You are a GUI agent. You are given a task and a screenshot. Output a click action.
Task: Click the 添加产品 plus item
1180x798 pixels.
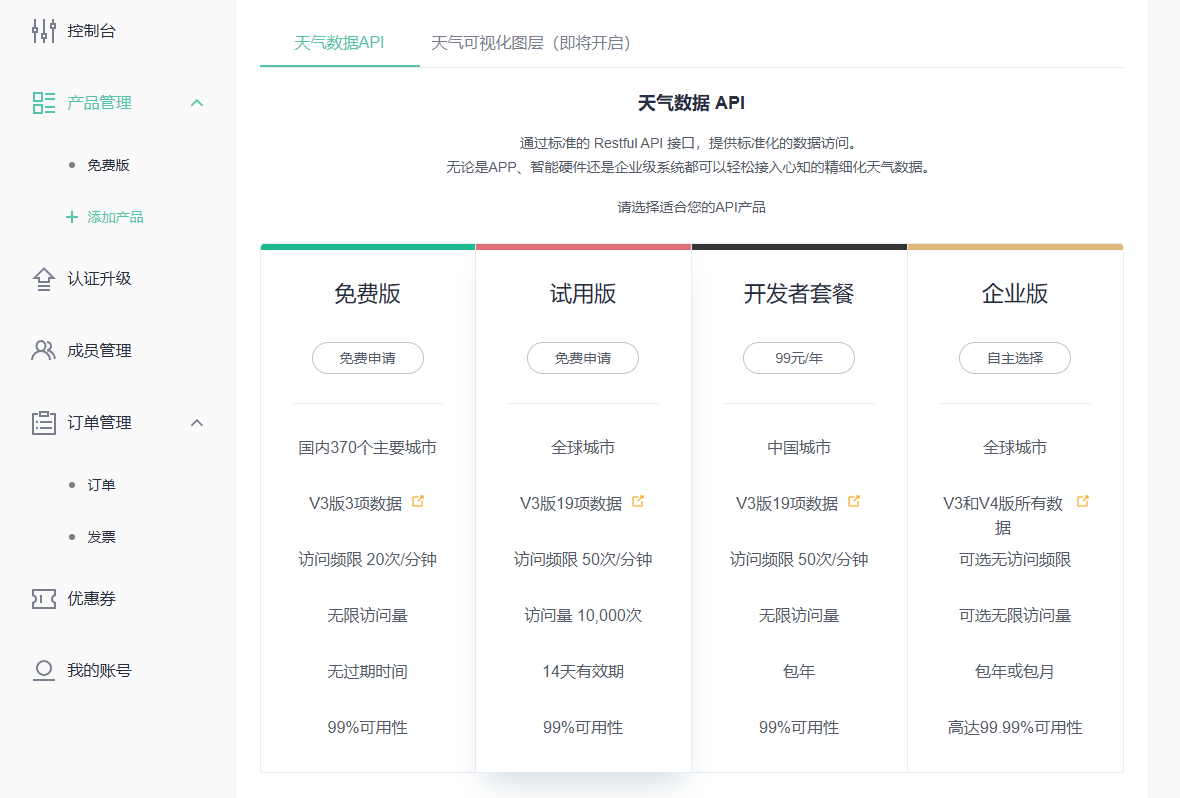(x=106, y=217)
